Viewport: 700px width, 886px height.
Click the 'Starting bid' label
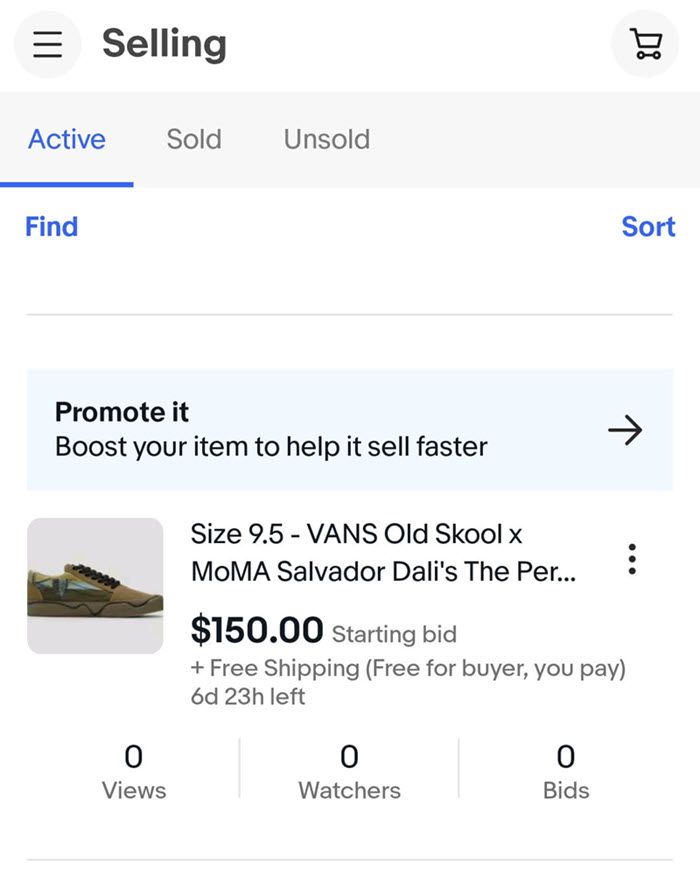point(394,634)
